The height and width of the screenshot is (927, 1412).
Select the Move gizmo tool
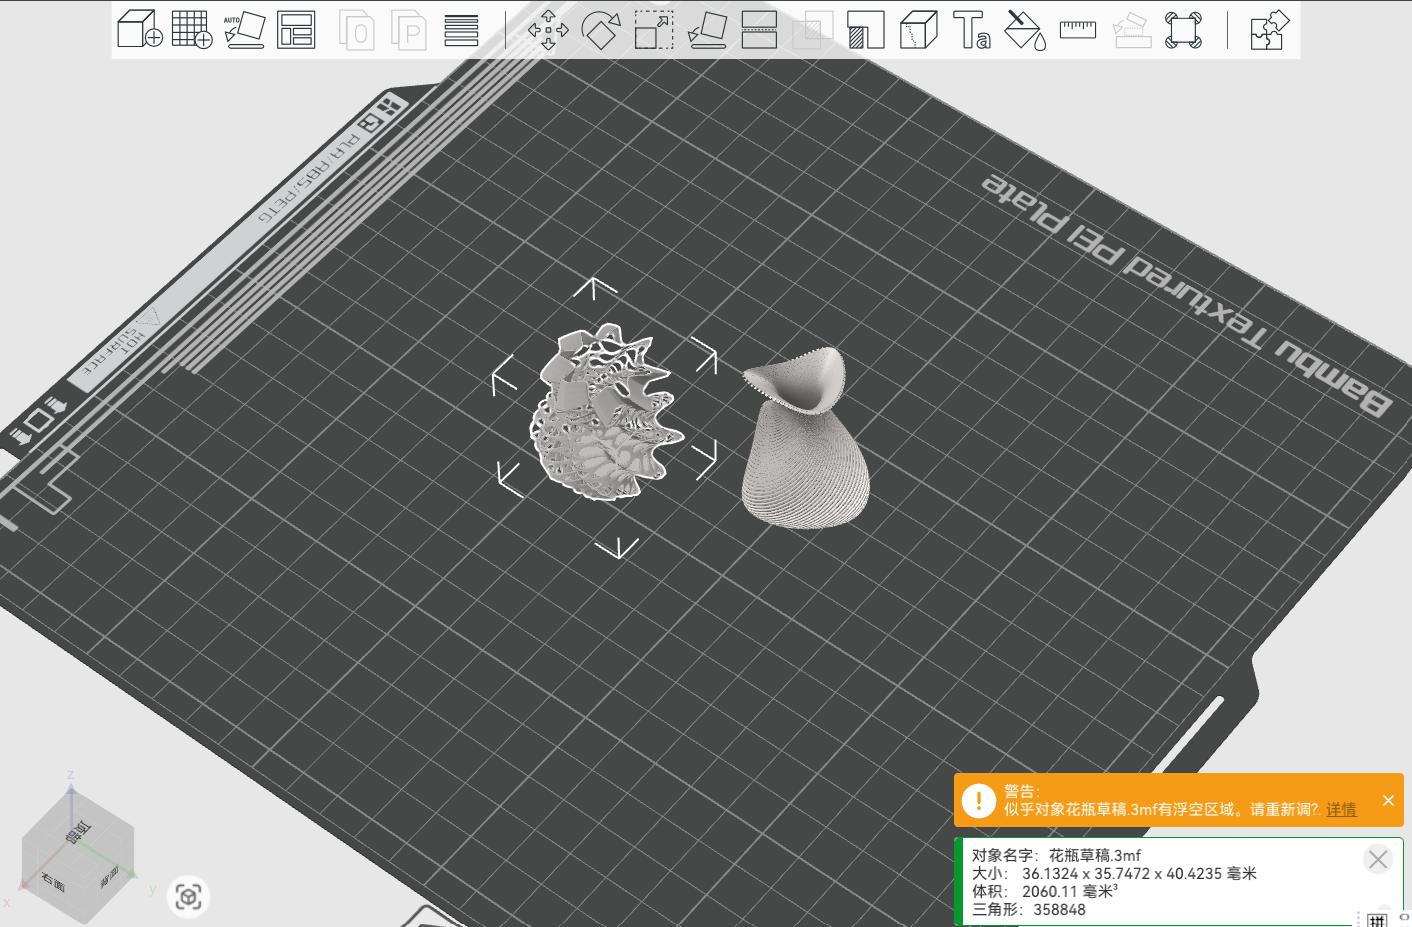point(548,29)
